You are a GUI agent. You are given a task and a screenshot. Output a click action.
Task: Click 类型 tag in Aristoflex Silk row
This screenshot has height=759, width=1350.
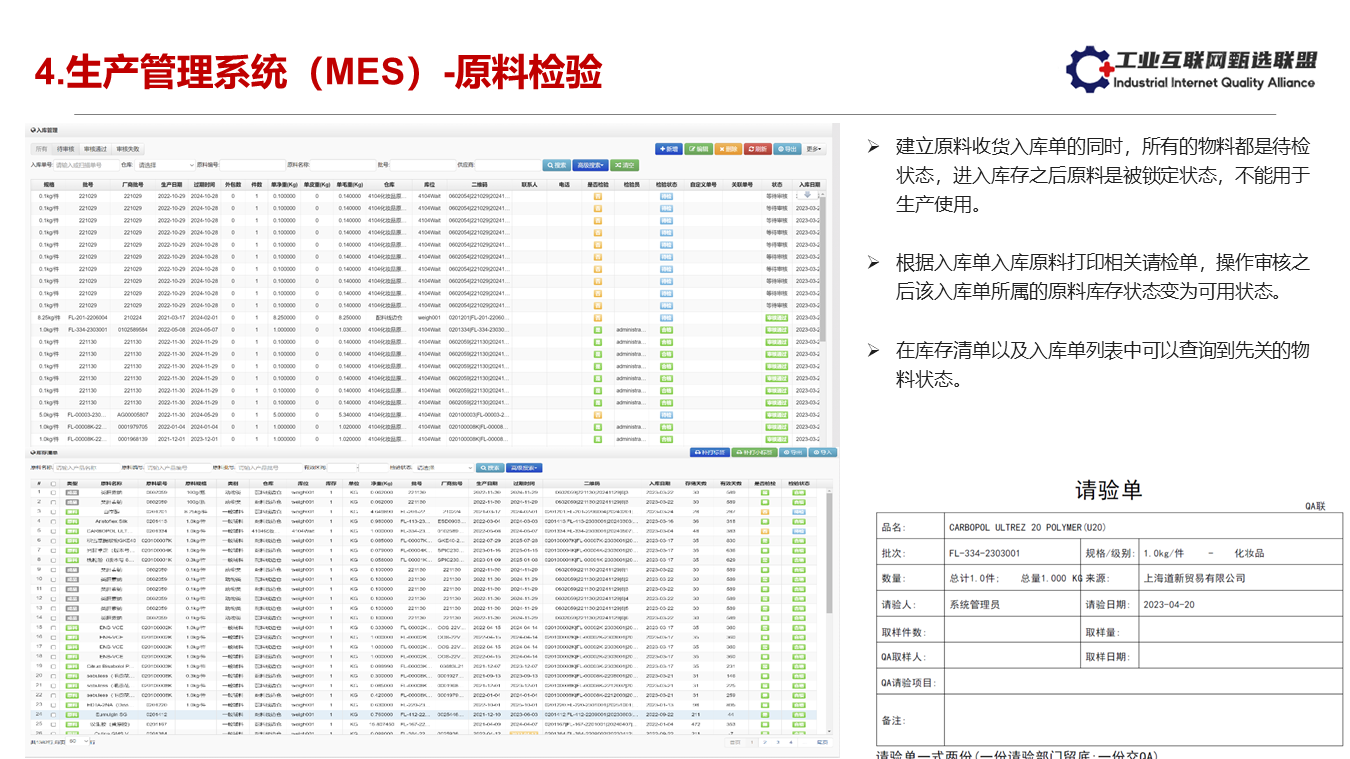(72, 521)
